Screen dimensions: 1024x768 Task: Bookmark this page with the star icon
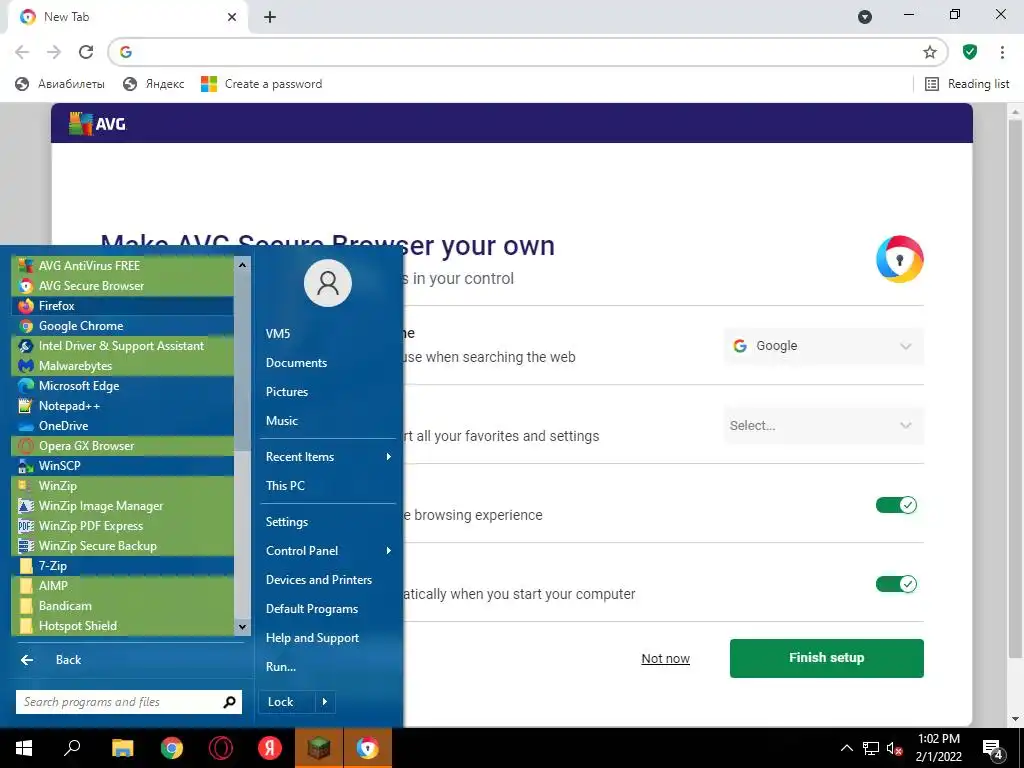pyautogui.click(x=930, y=52)
